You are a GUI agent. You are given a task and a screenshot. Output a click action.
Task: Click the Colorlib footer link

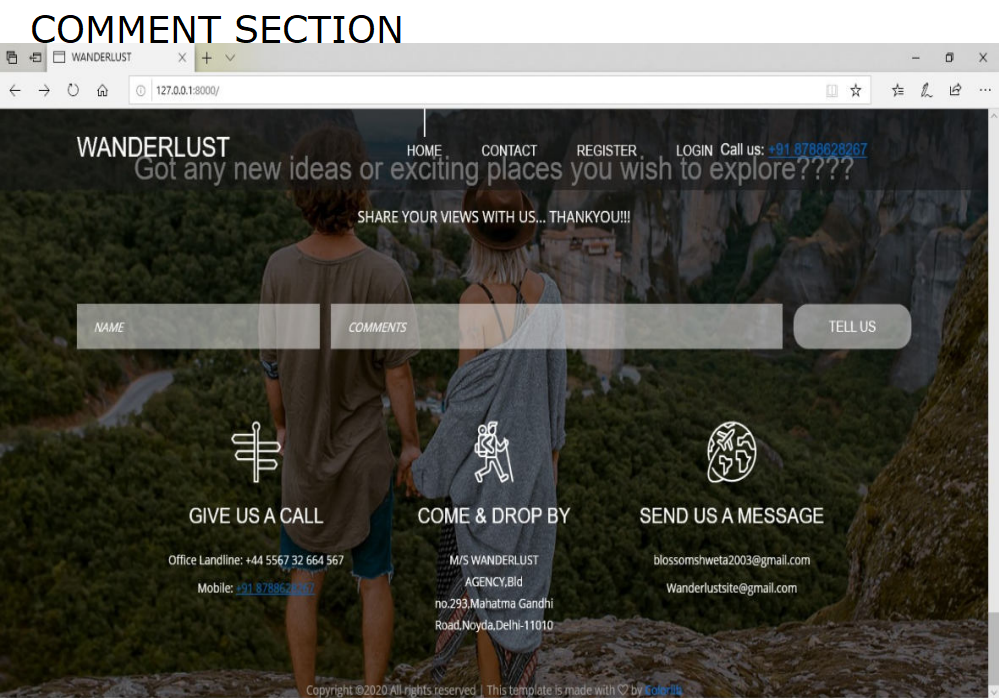click(663, 690)
